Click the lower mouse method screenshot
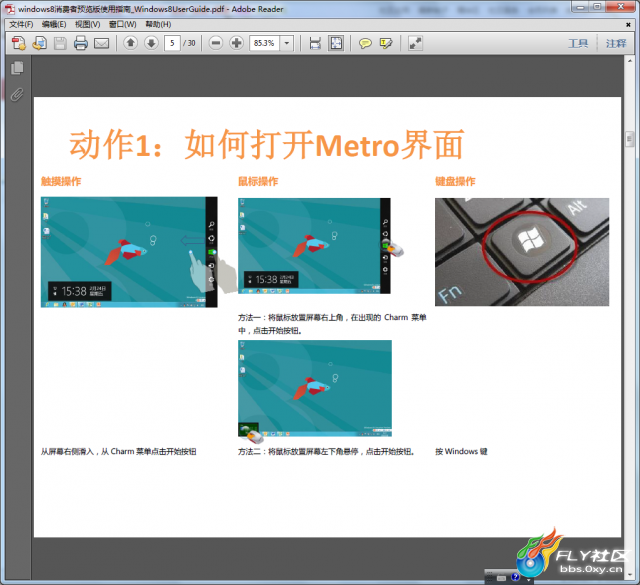The height and width of the screenshot is (585, 640). click(x=315, y=389)
